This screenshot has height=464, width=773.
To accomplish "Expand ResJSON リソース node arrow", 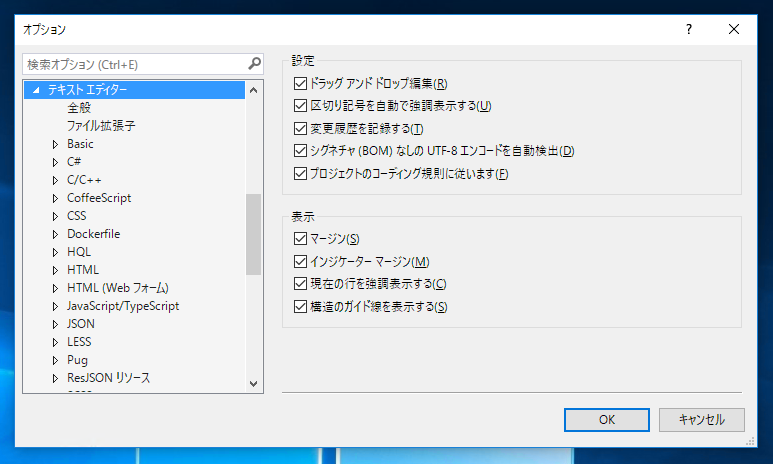I will coord(55,378).
